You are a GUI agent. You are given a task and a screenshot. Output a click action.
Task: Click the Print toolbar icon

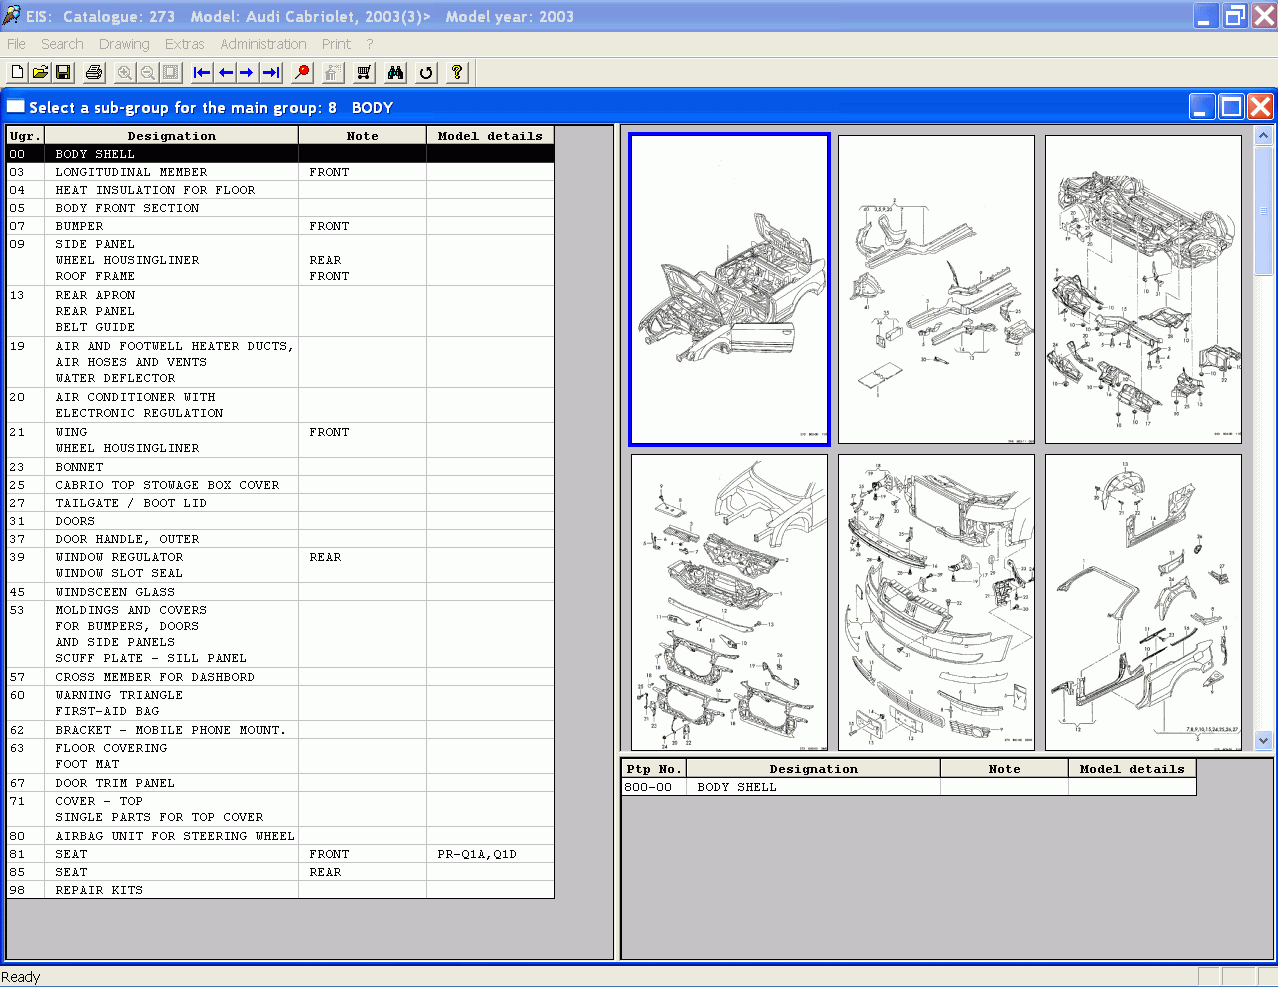point(94,72)
